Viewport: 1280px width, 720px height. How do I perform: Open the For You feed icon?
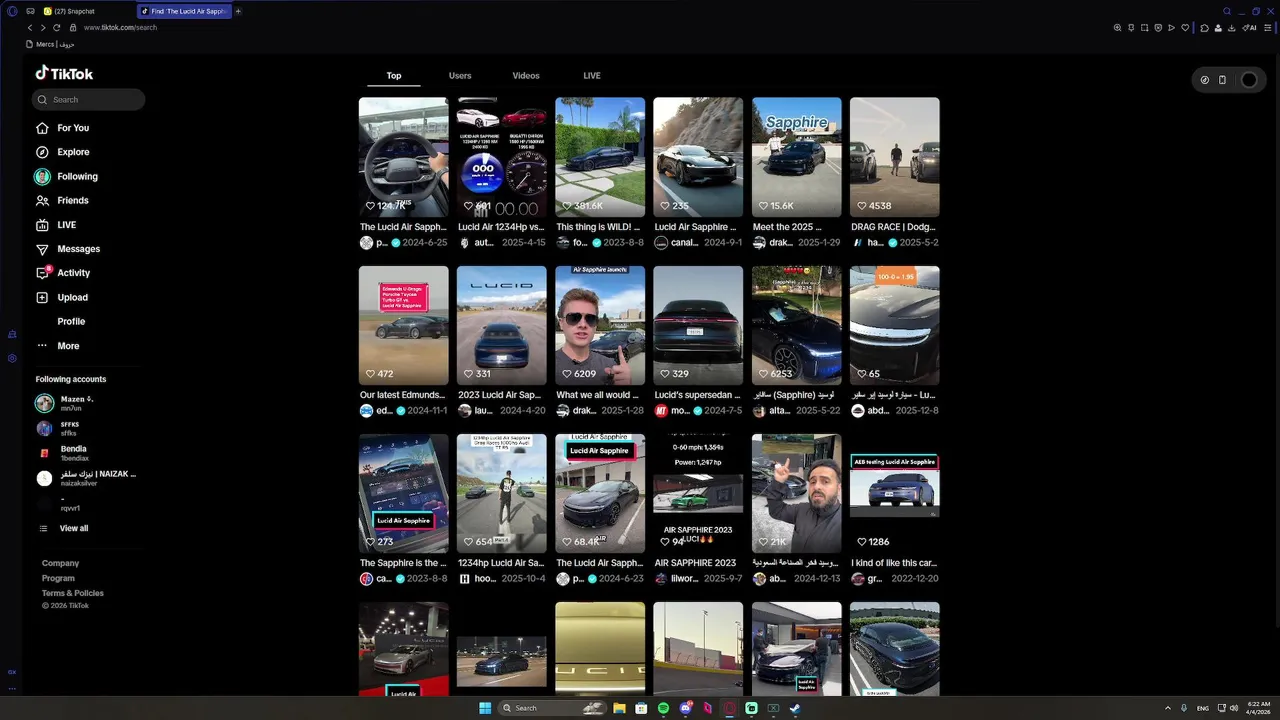42,128
